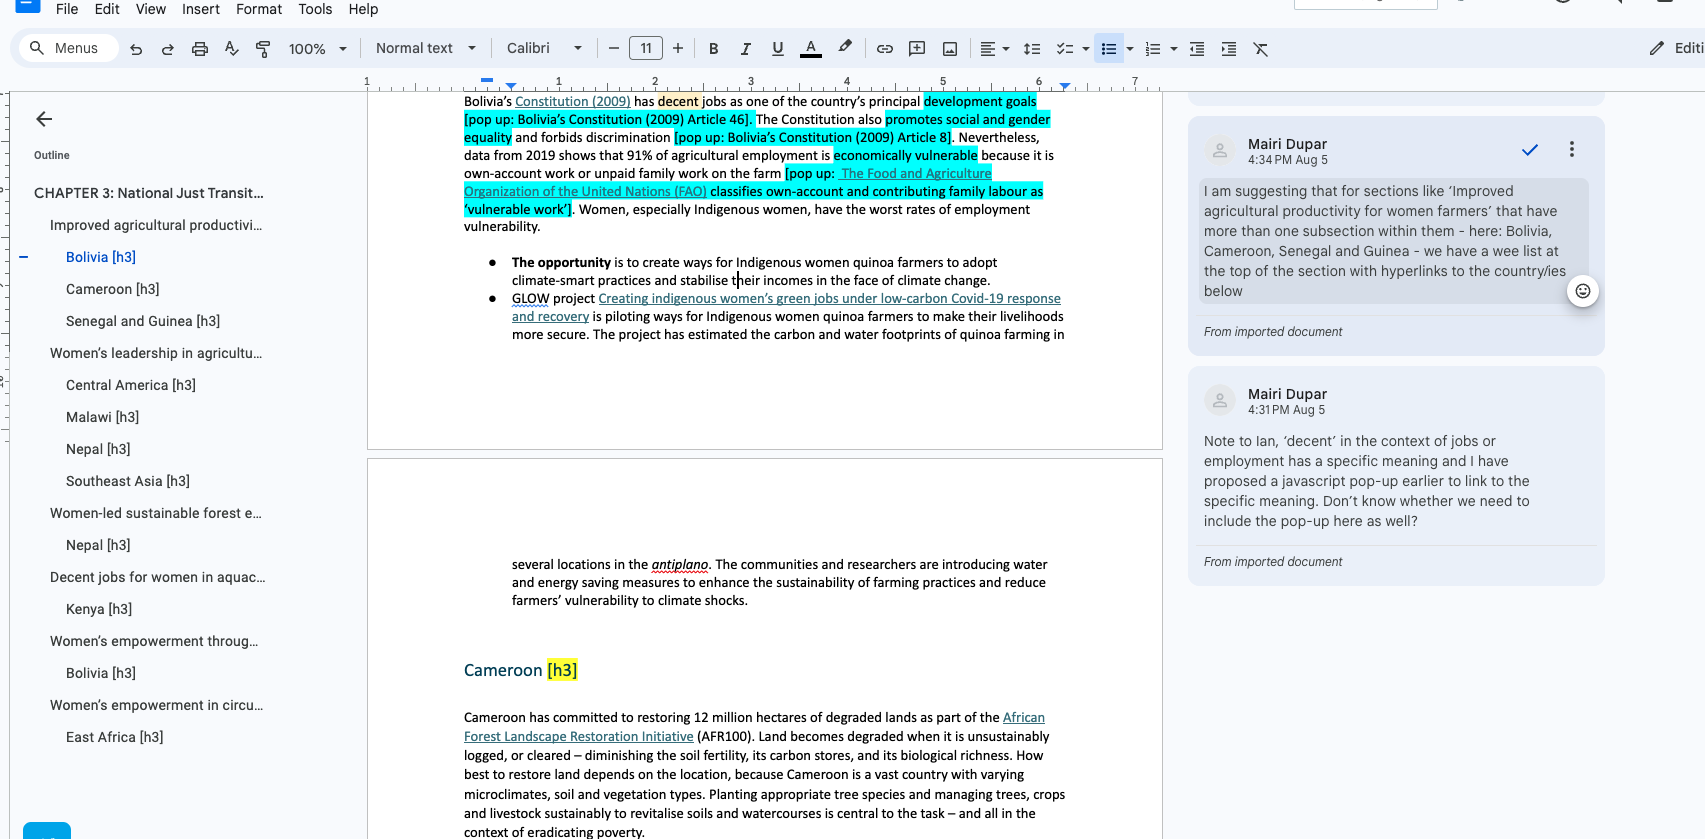1705x839 pixels.
Task: Open the African Forest Landscape Restoration Initiative link
Action: coord(578,737)
